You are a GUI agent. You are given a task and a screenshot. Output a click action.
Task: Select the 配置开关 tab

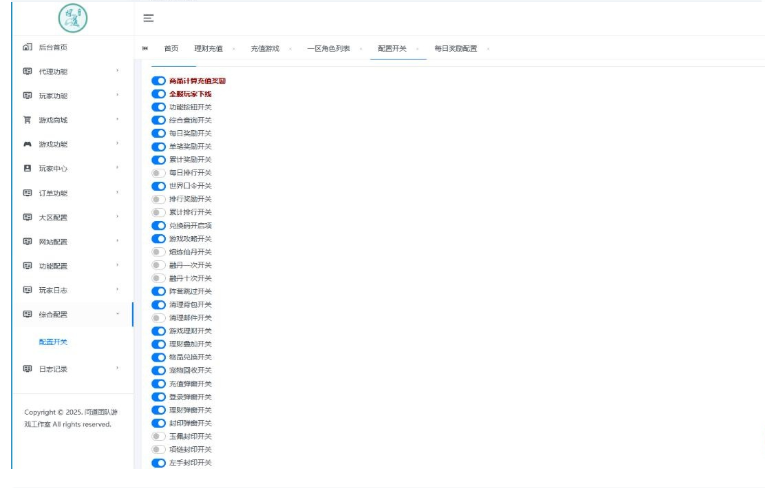click(392, 48)
